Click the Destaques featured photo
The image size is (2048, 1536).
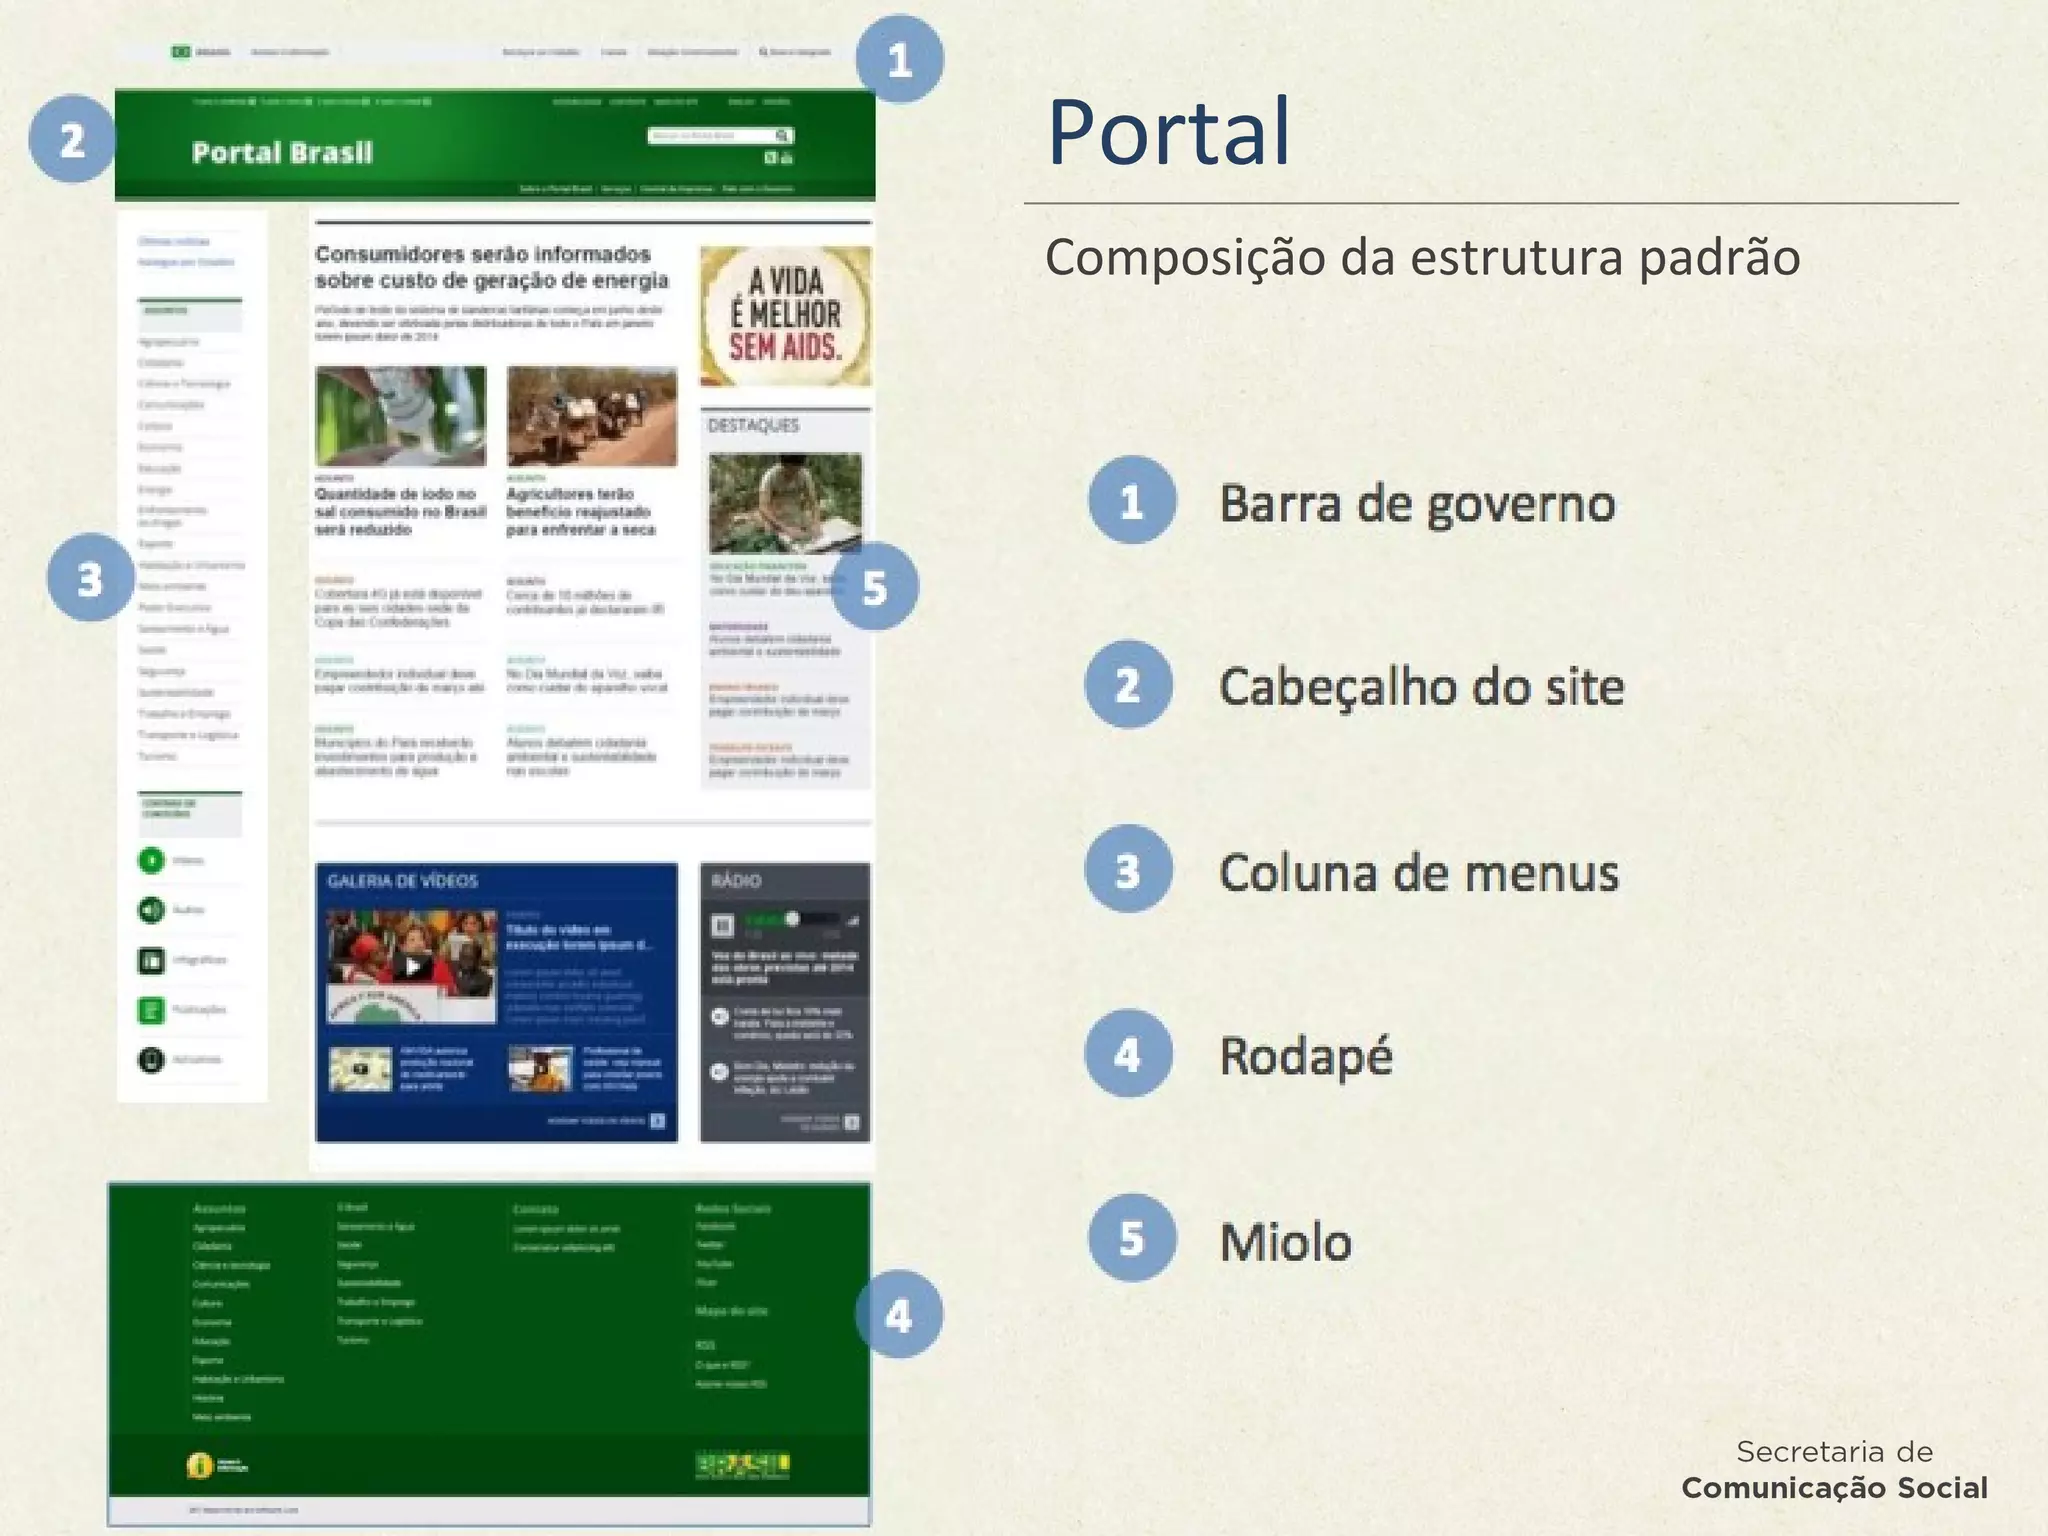tap(785, 503)
